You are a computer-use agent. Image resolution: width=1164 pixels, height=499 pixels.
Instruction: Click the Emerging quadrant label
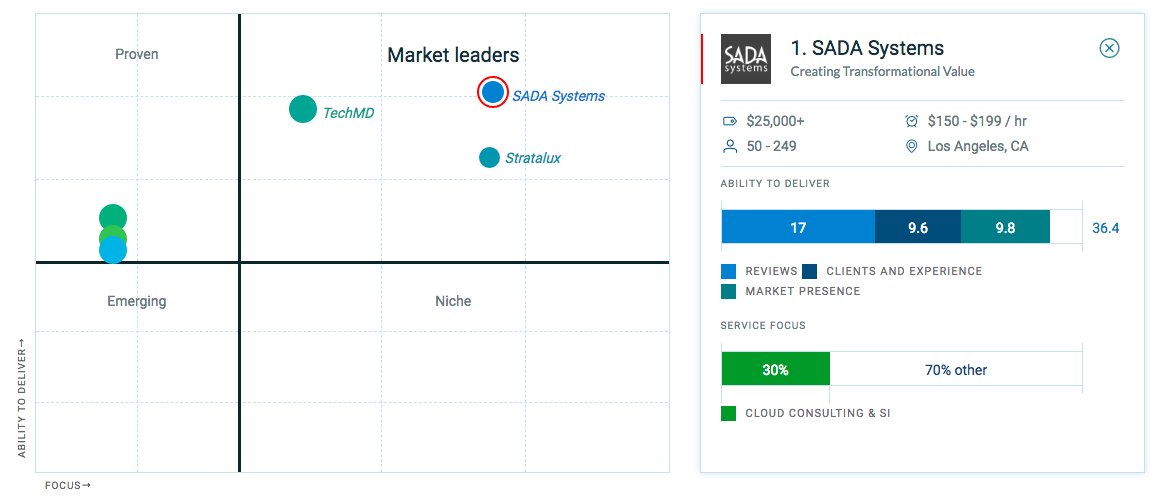point(137,301)
